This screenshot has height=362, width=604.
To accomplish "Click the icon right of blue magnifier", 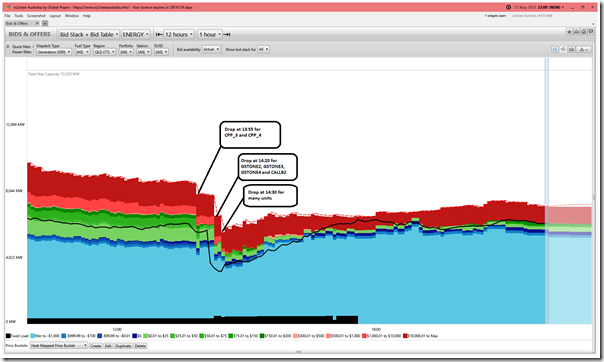I will [x=563, y=49].
